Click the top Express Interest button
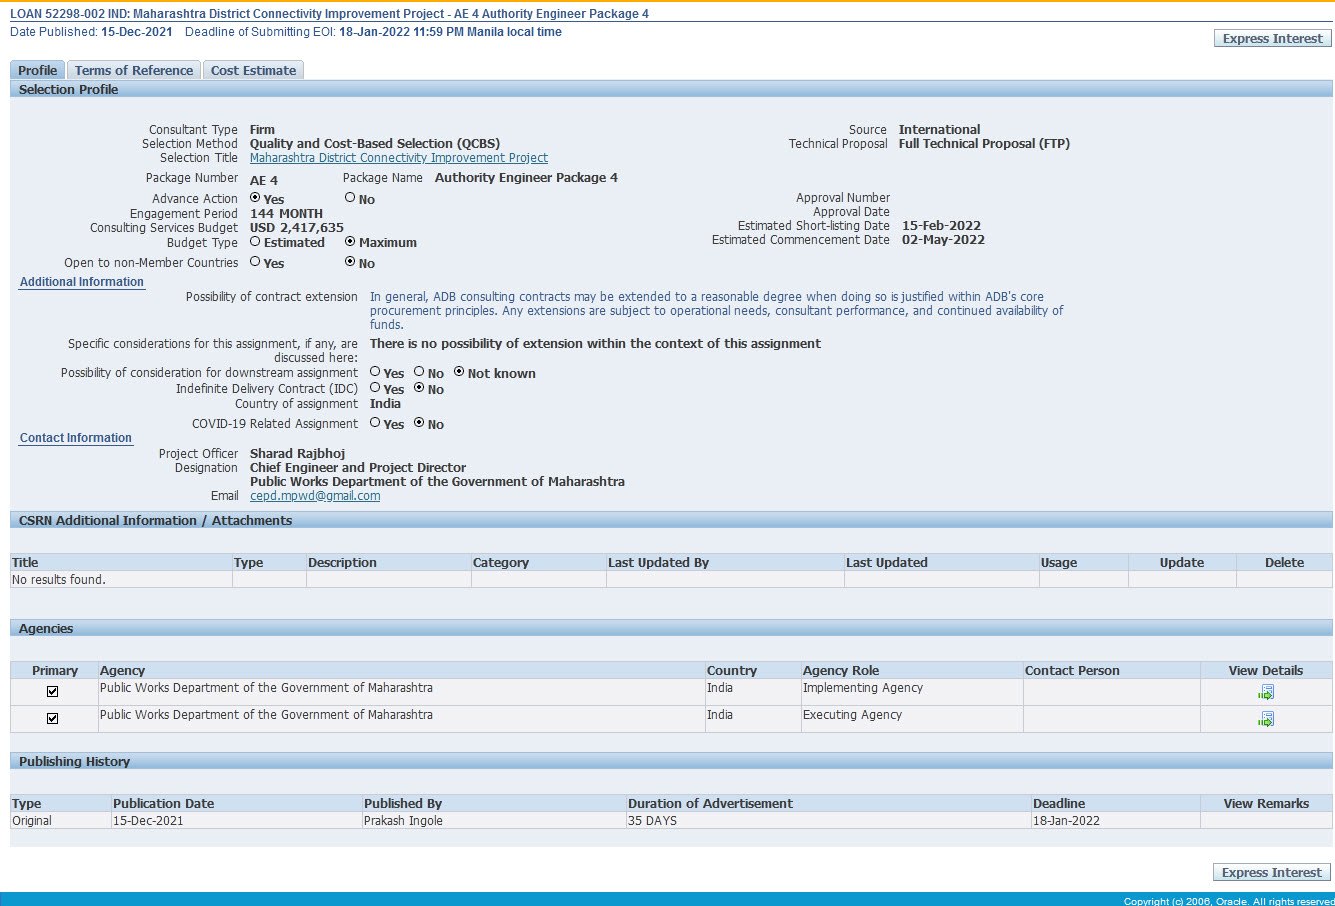Screen dimensions: 1335x906 click(1272, 38)
